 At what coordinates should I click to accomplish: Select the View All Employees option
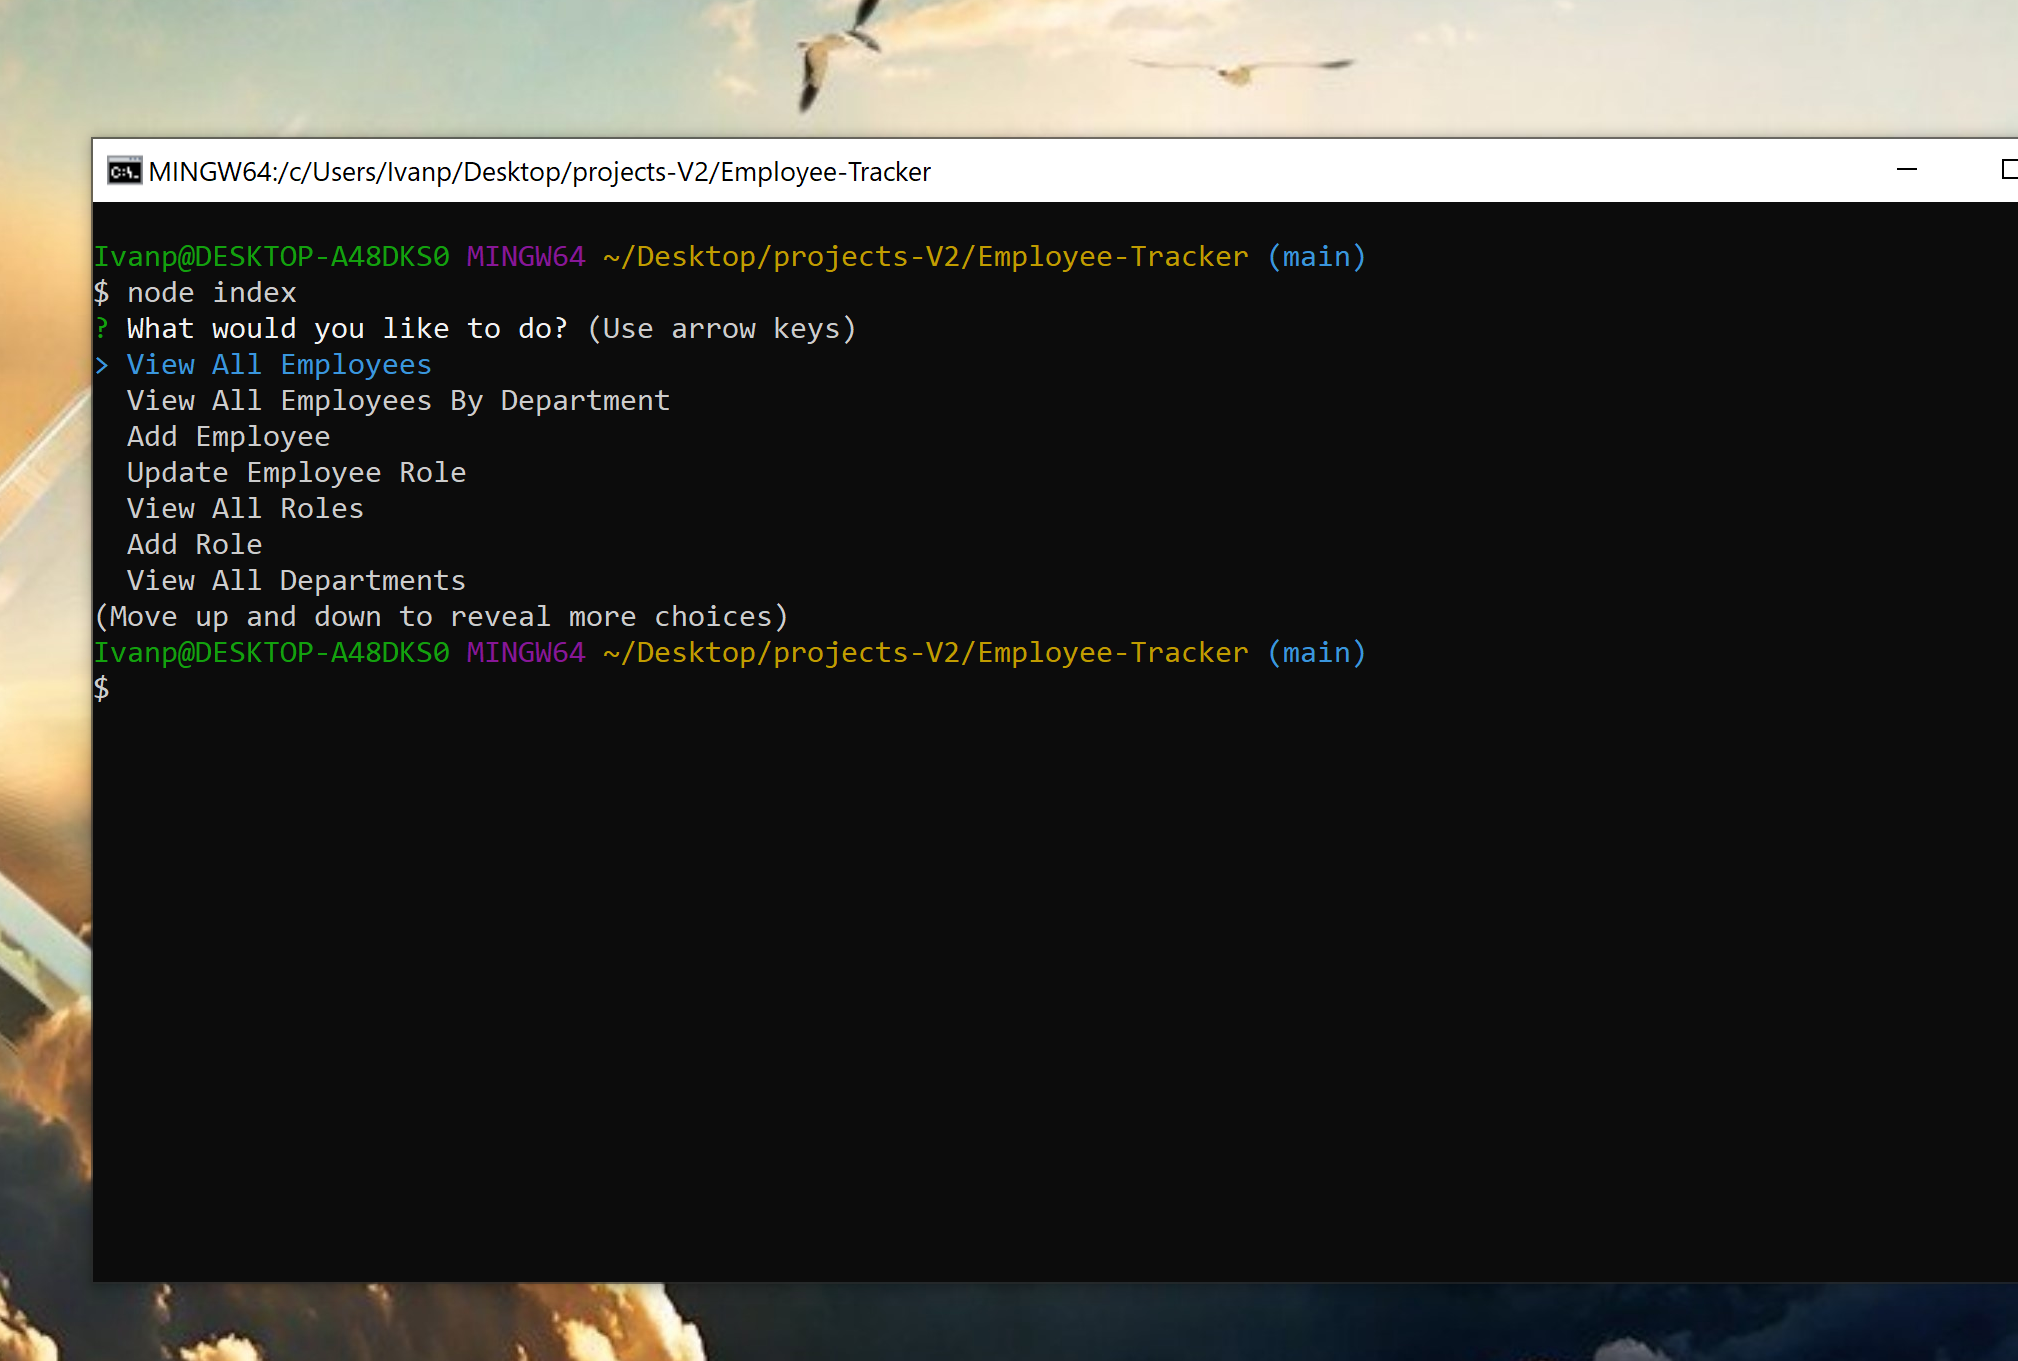click(279, 365)
